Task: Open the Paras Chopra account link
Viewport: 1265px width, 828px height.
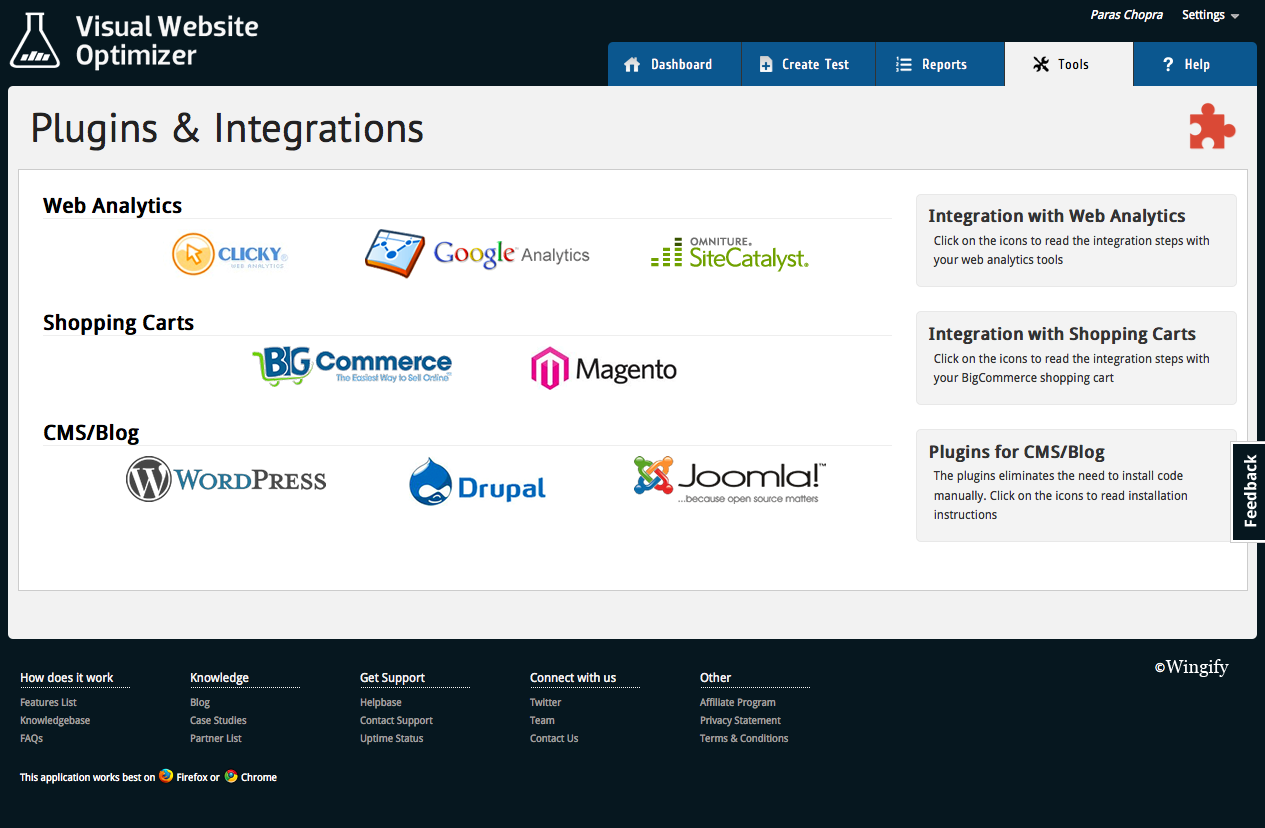Action: tap(1127, 15)
